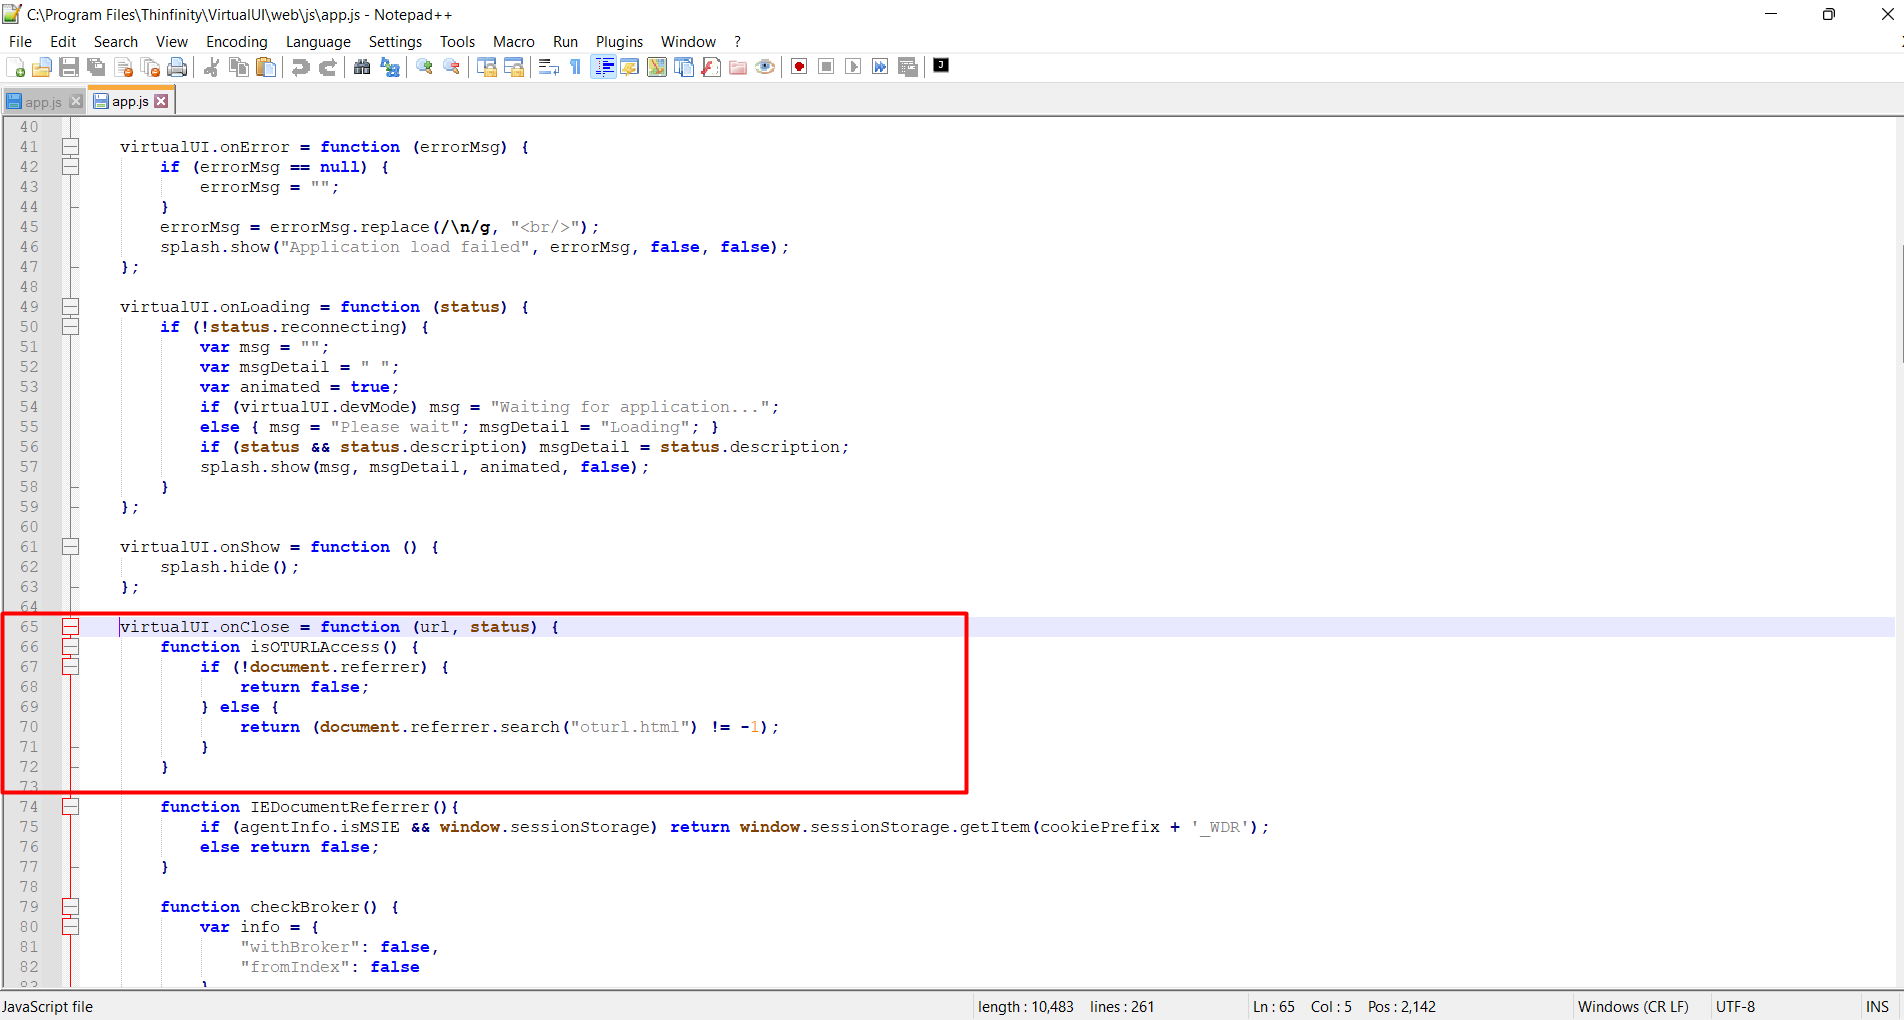Viewport: 1904px width, 1020px height.
Task: Click the 'JavaScript file' status text
Action: tap(47, 1007)
